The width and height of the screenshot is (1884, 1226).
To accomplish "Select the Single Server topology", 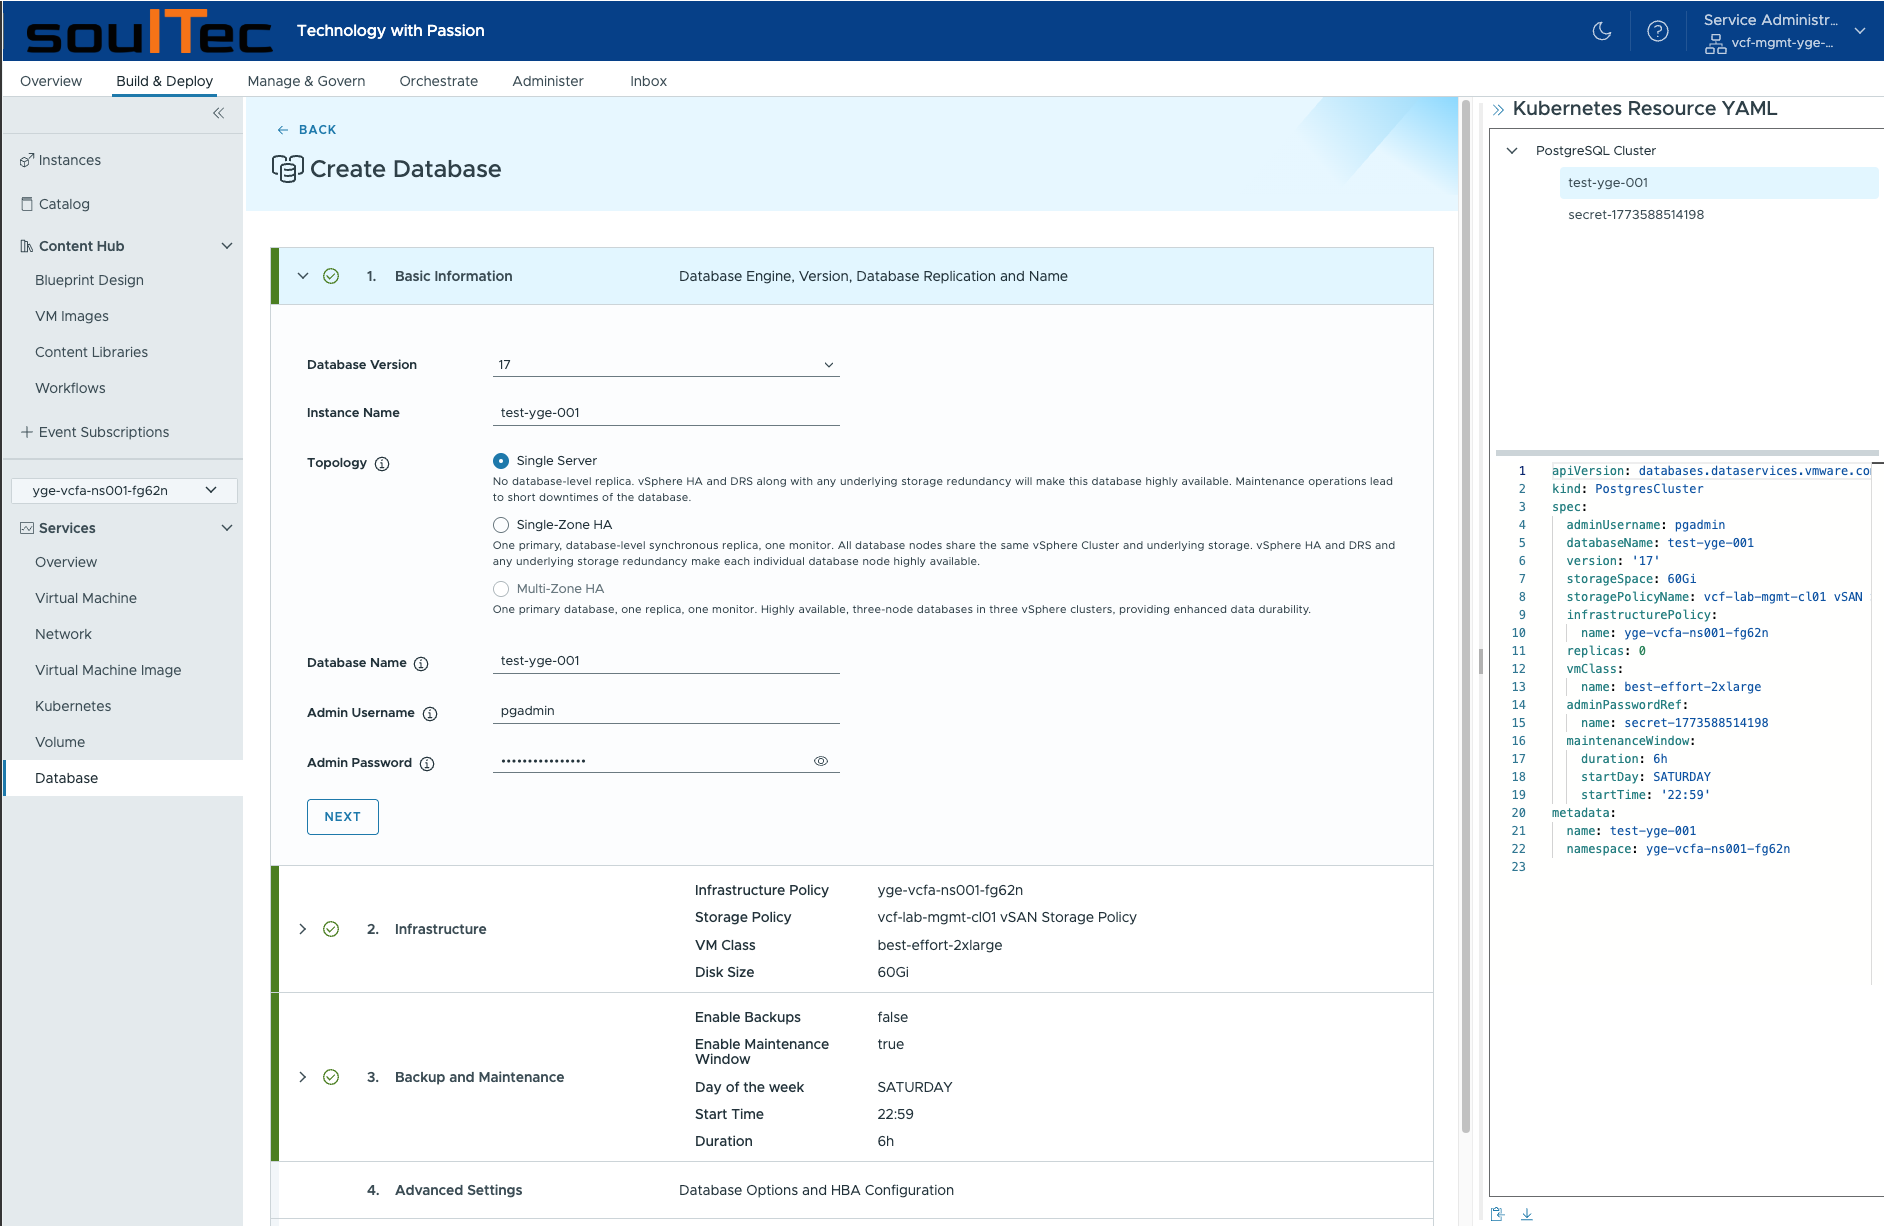I will 500,461.
